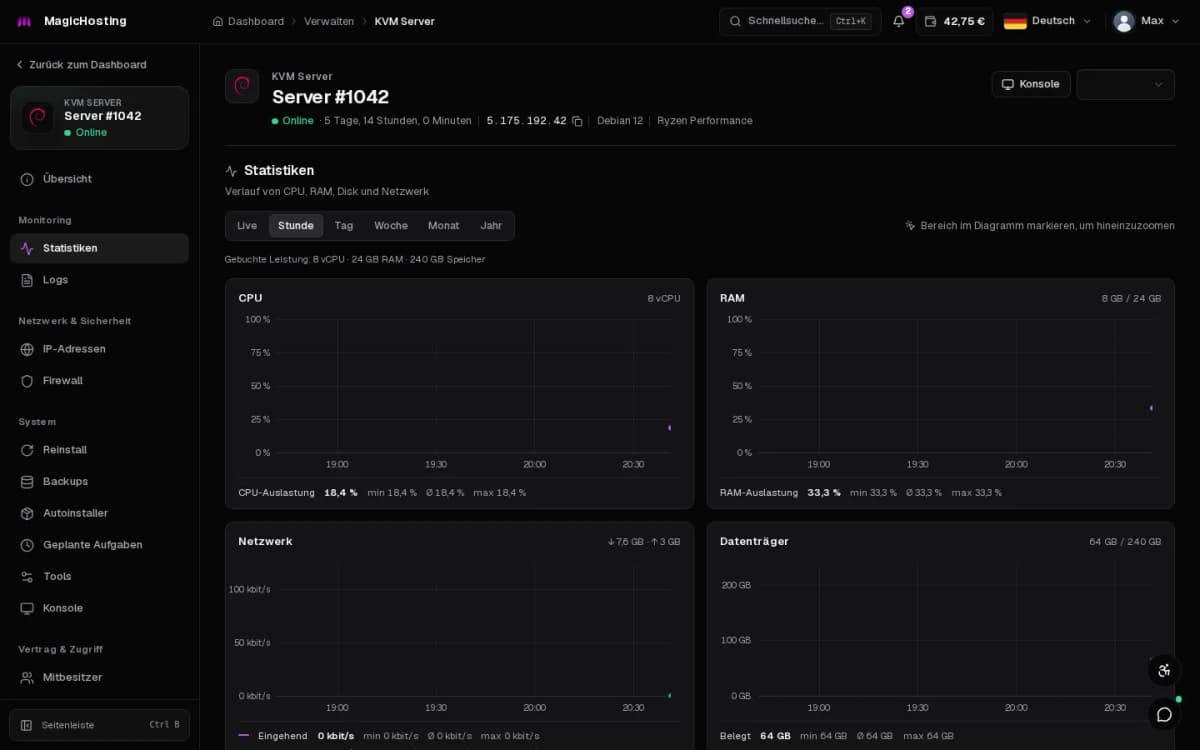The image size is (1200, 750).
Task: Click the RAM-Auslastung 33,3 % value
Action: click(824, 493)
